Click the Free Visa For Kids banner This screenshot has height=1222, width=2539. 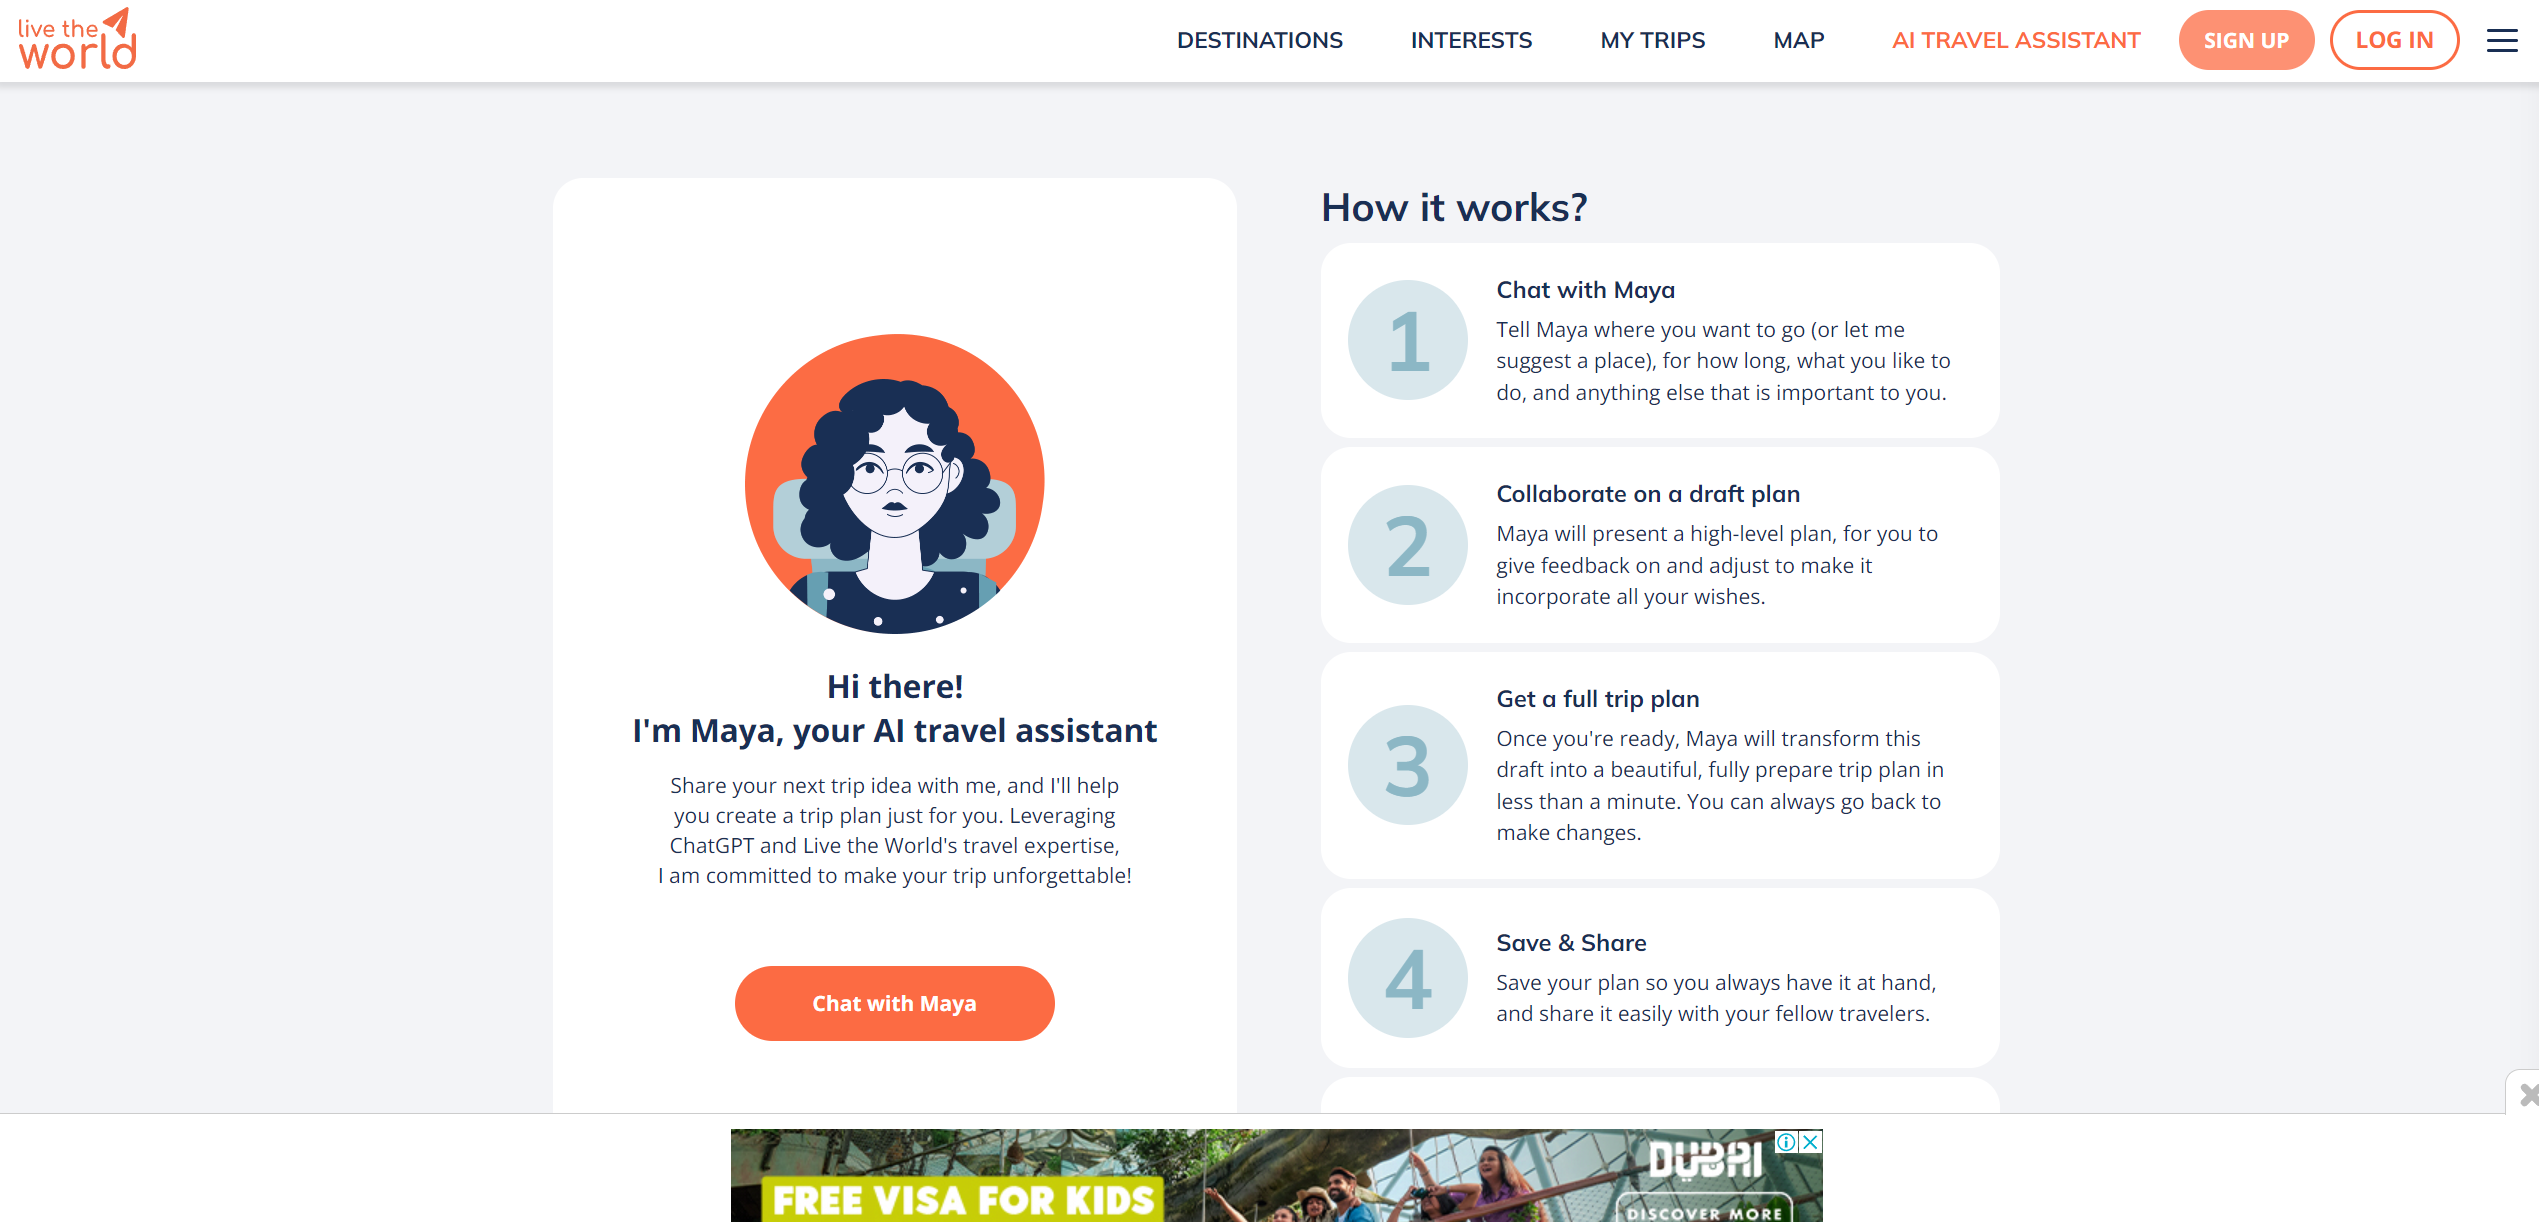(x=963, y=1199)
